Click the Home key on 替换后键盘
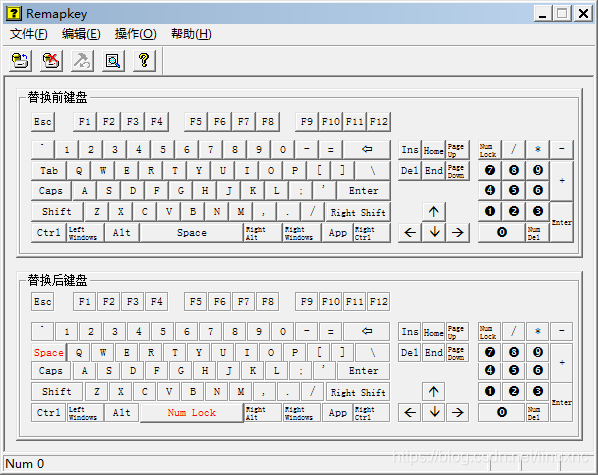598x475 pixels. 434,332
